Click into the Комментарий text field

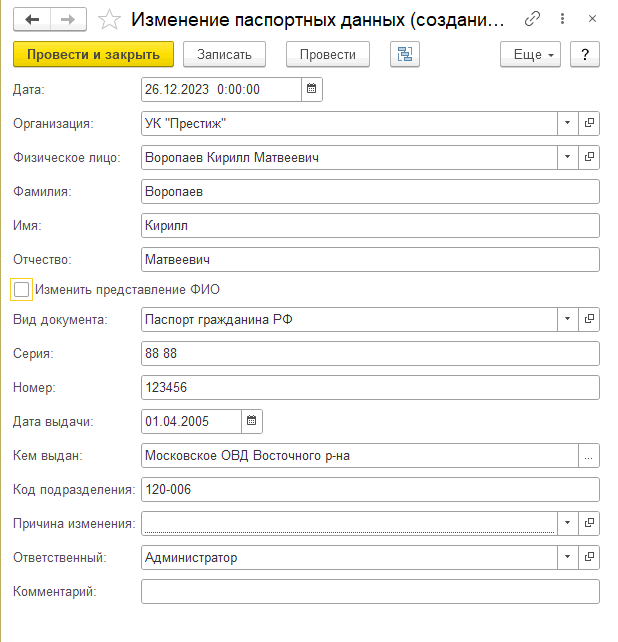pos(370,592)
